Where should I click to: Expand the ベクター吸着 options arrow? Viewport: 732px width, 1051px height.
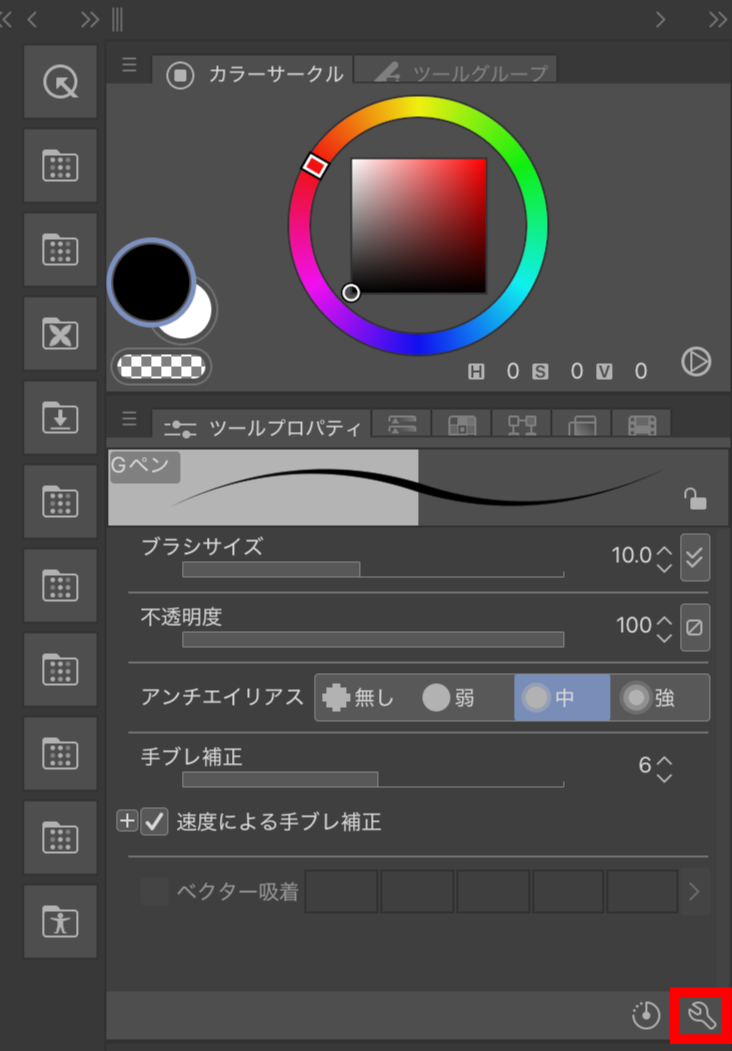pos(694,891)
